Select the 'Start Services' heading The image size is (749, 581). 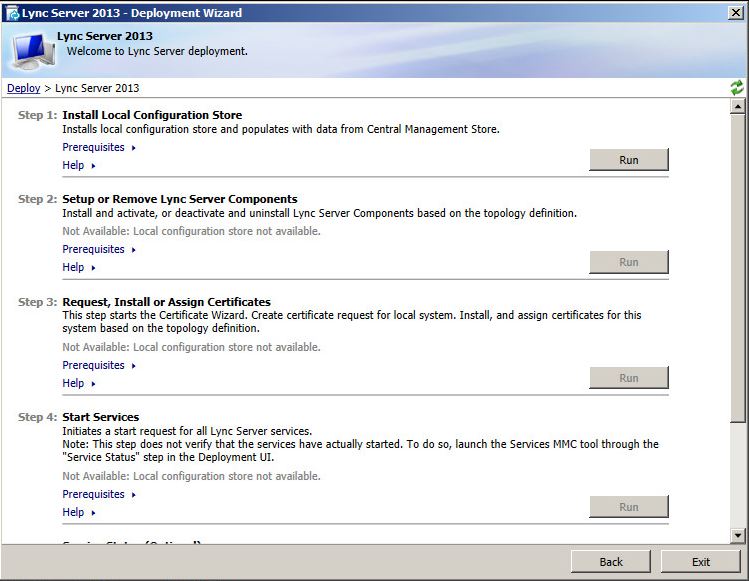click(x=101, y=417)
